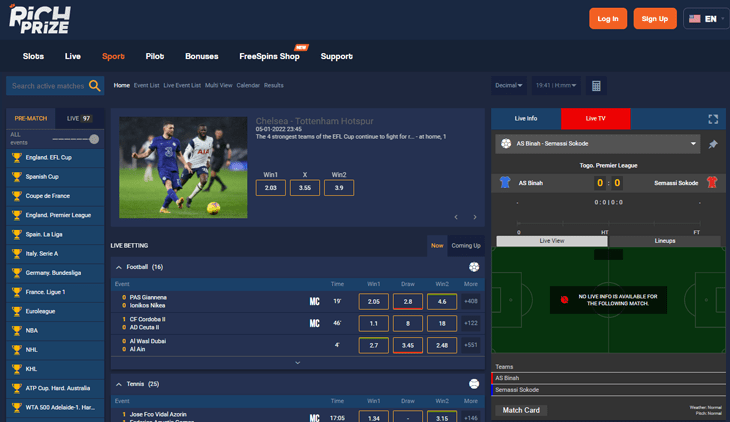The height and width of the screenshot is (422, 730).
Task: Open FreeSpins Shop menu item
Action: (x=269, y=56)
